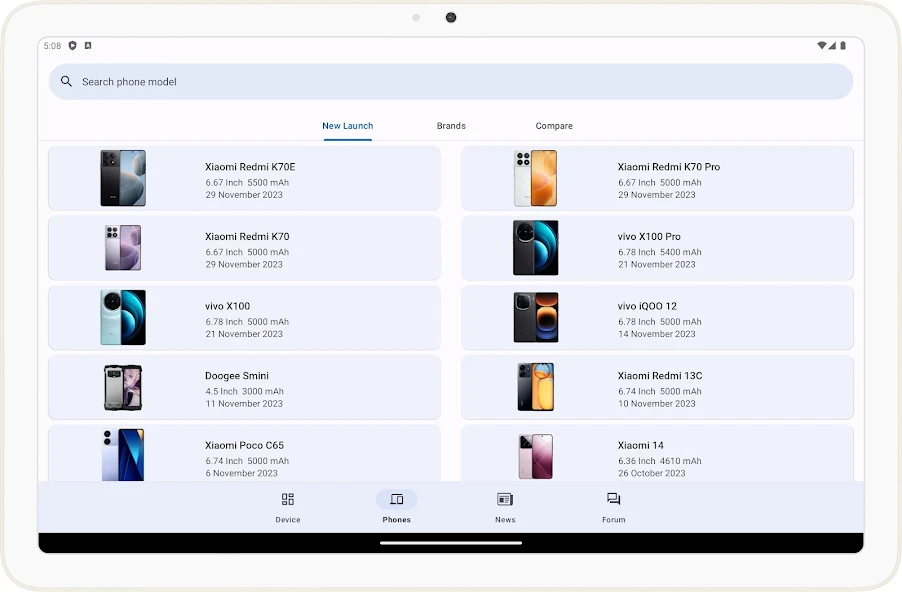Screen dimensions: 902x592
Task: Tap the home gesture bar
Action: pyautogui.click(x=451, y=543)
